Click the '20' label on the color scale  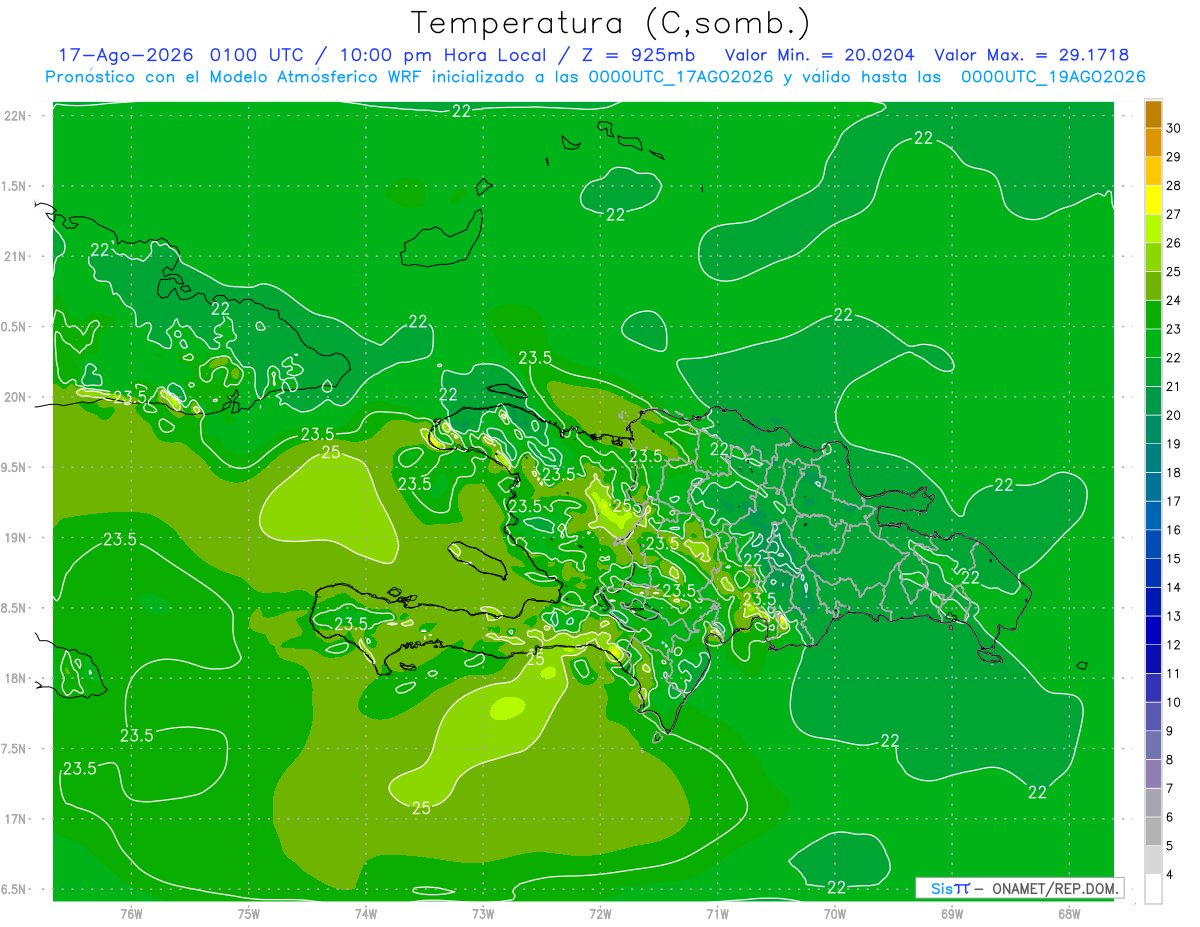(x=1176, y=415)
